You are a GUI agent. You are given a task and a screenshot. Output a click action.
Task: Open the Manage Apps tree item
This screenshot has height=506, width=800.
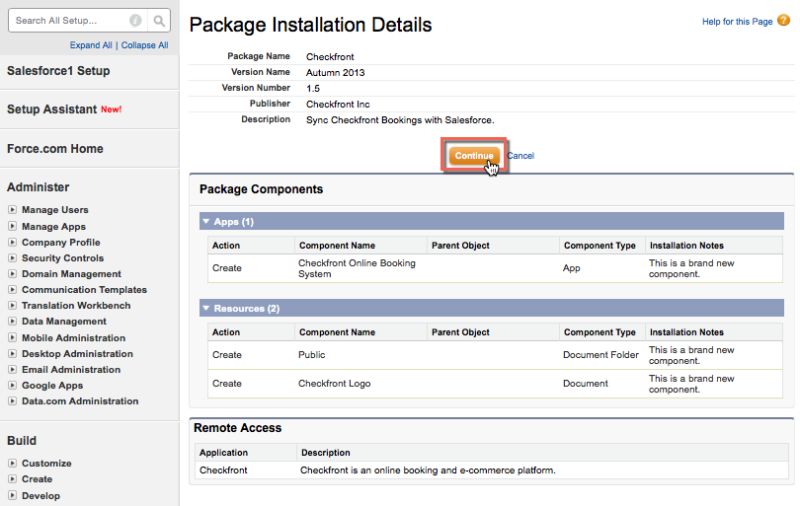[54, 226]
